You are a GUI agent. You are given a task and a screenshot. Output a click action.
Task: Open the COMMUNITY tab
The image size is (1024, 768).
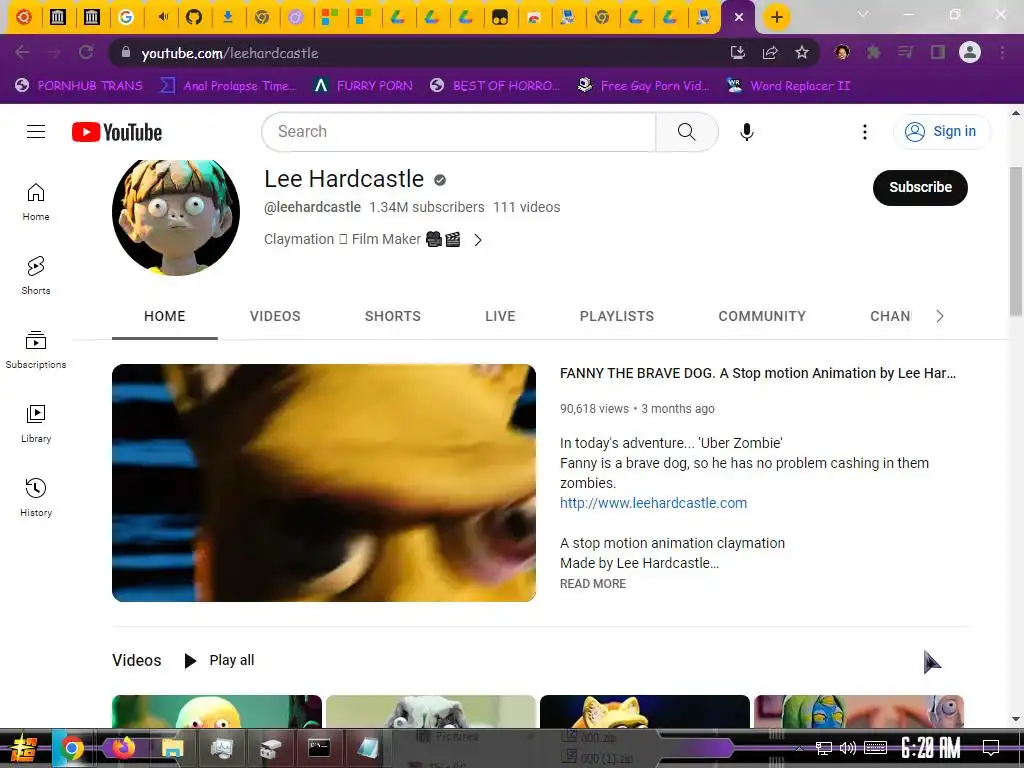pos(762,316)
